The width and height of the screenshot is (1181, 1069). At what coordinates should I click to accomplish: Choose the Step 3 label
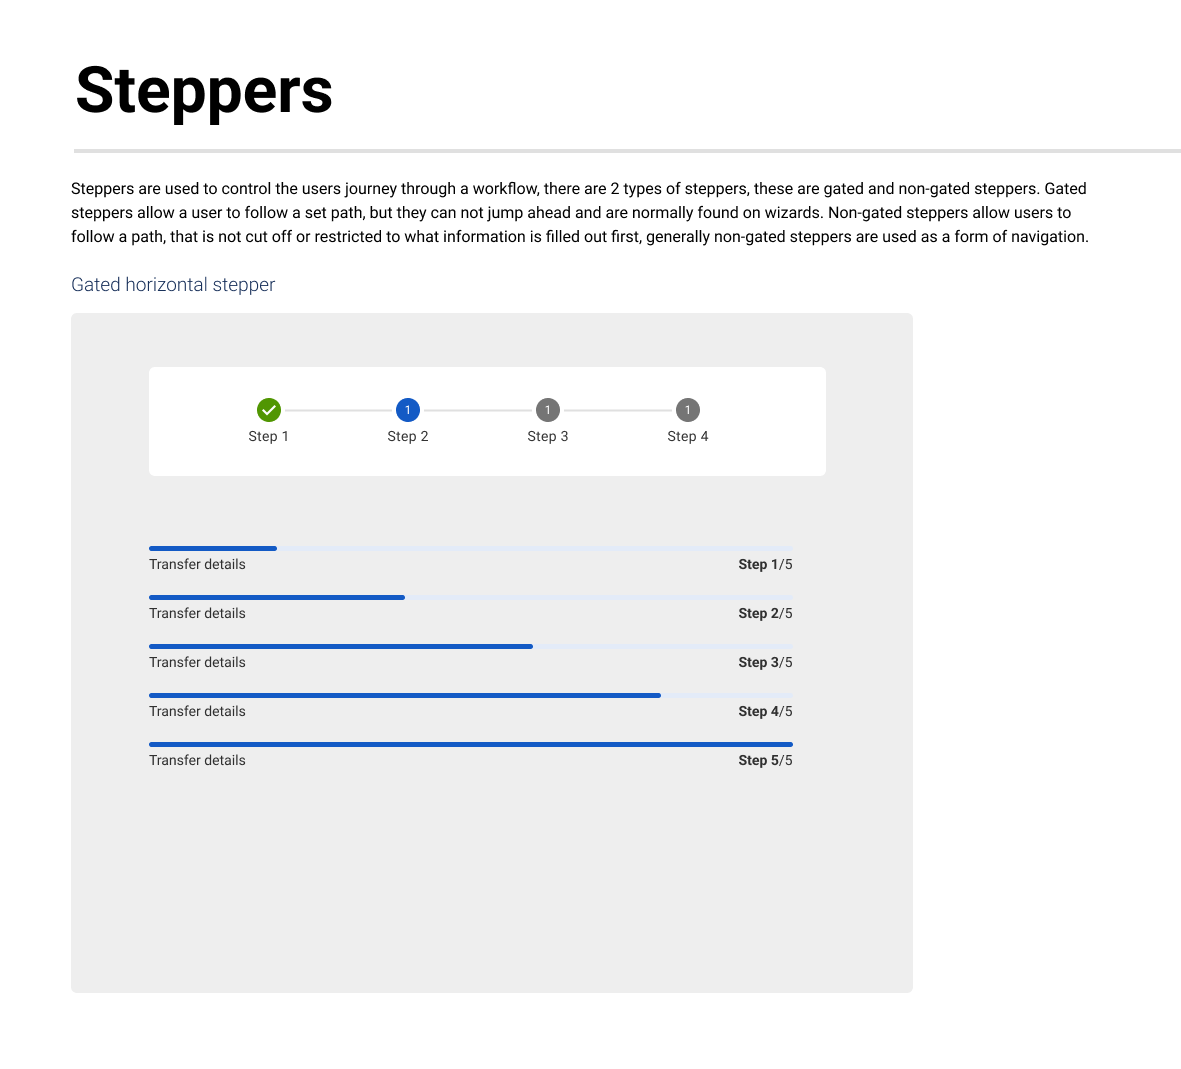pyautogui.click(x=548, y=436)
